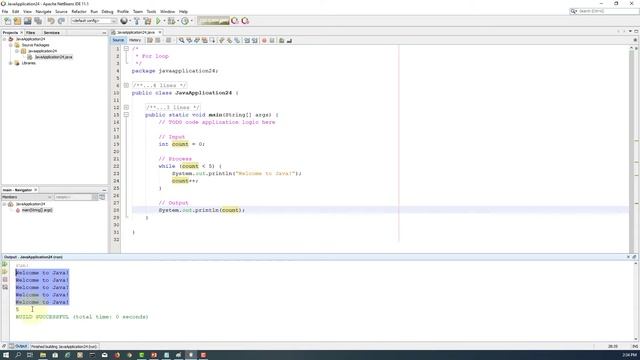The width and height of the screenshot is (640, 360).
Task: Open the Help menu
Action: tap(183, 11)
